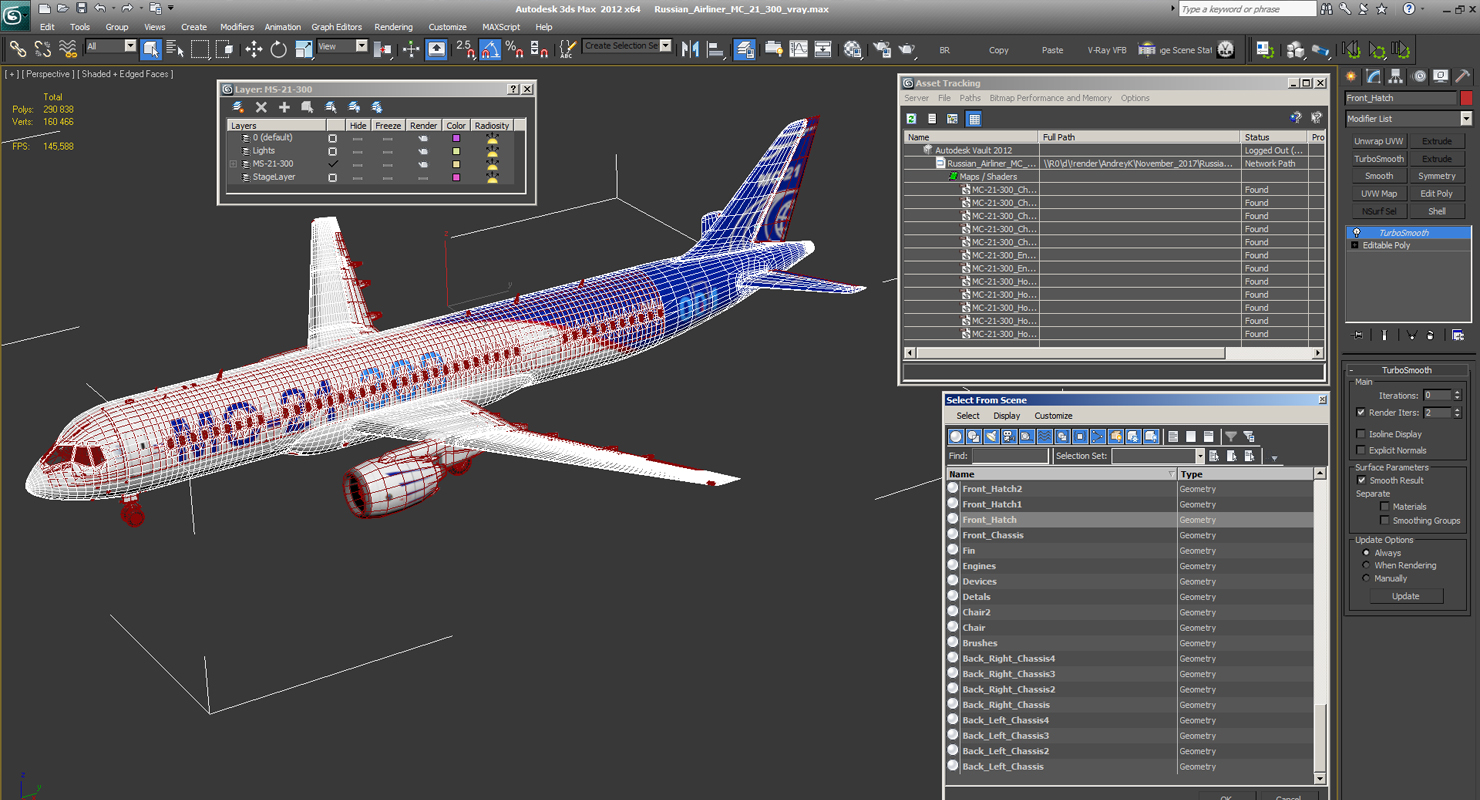Viewport: 1480px width, 800px height.
Task: Open the Curve Editor icon
Action: click(x=798, y=49)
